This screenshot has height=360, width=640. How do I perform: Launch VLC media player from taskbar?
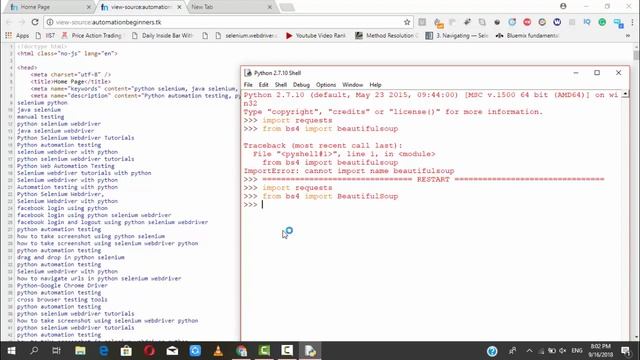218,351
